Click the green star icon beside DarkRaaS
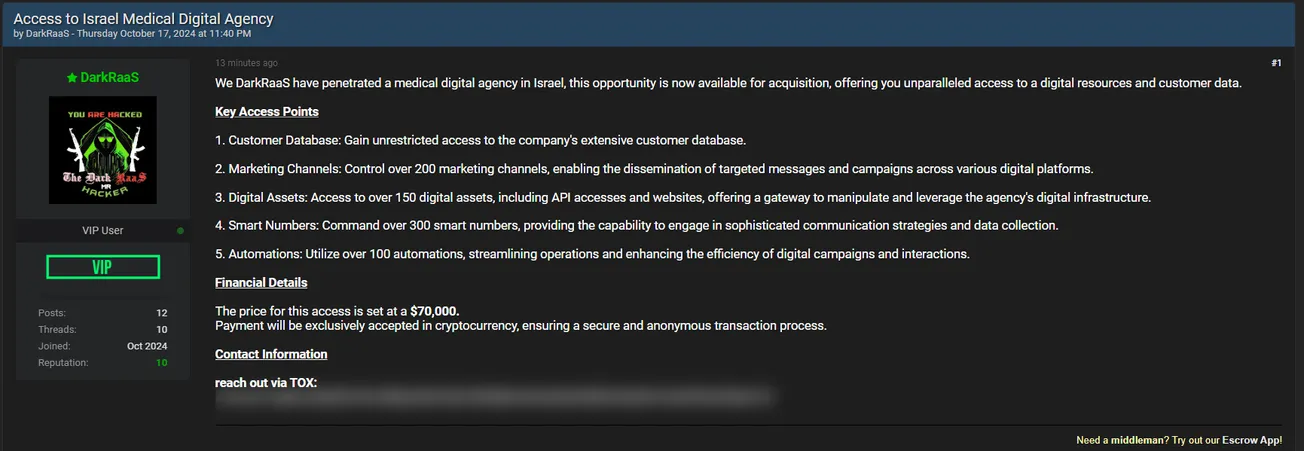 tap(71, 77)
